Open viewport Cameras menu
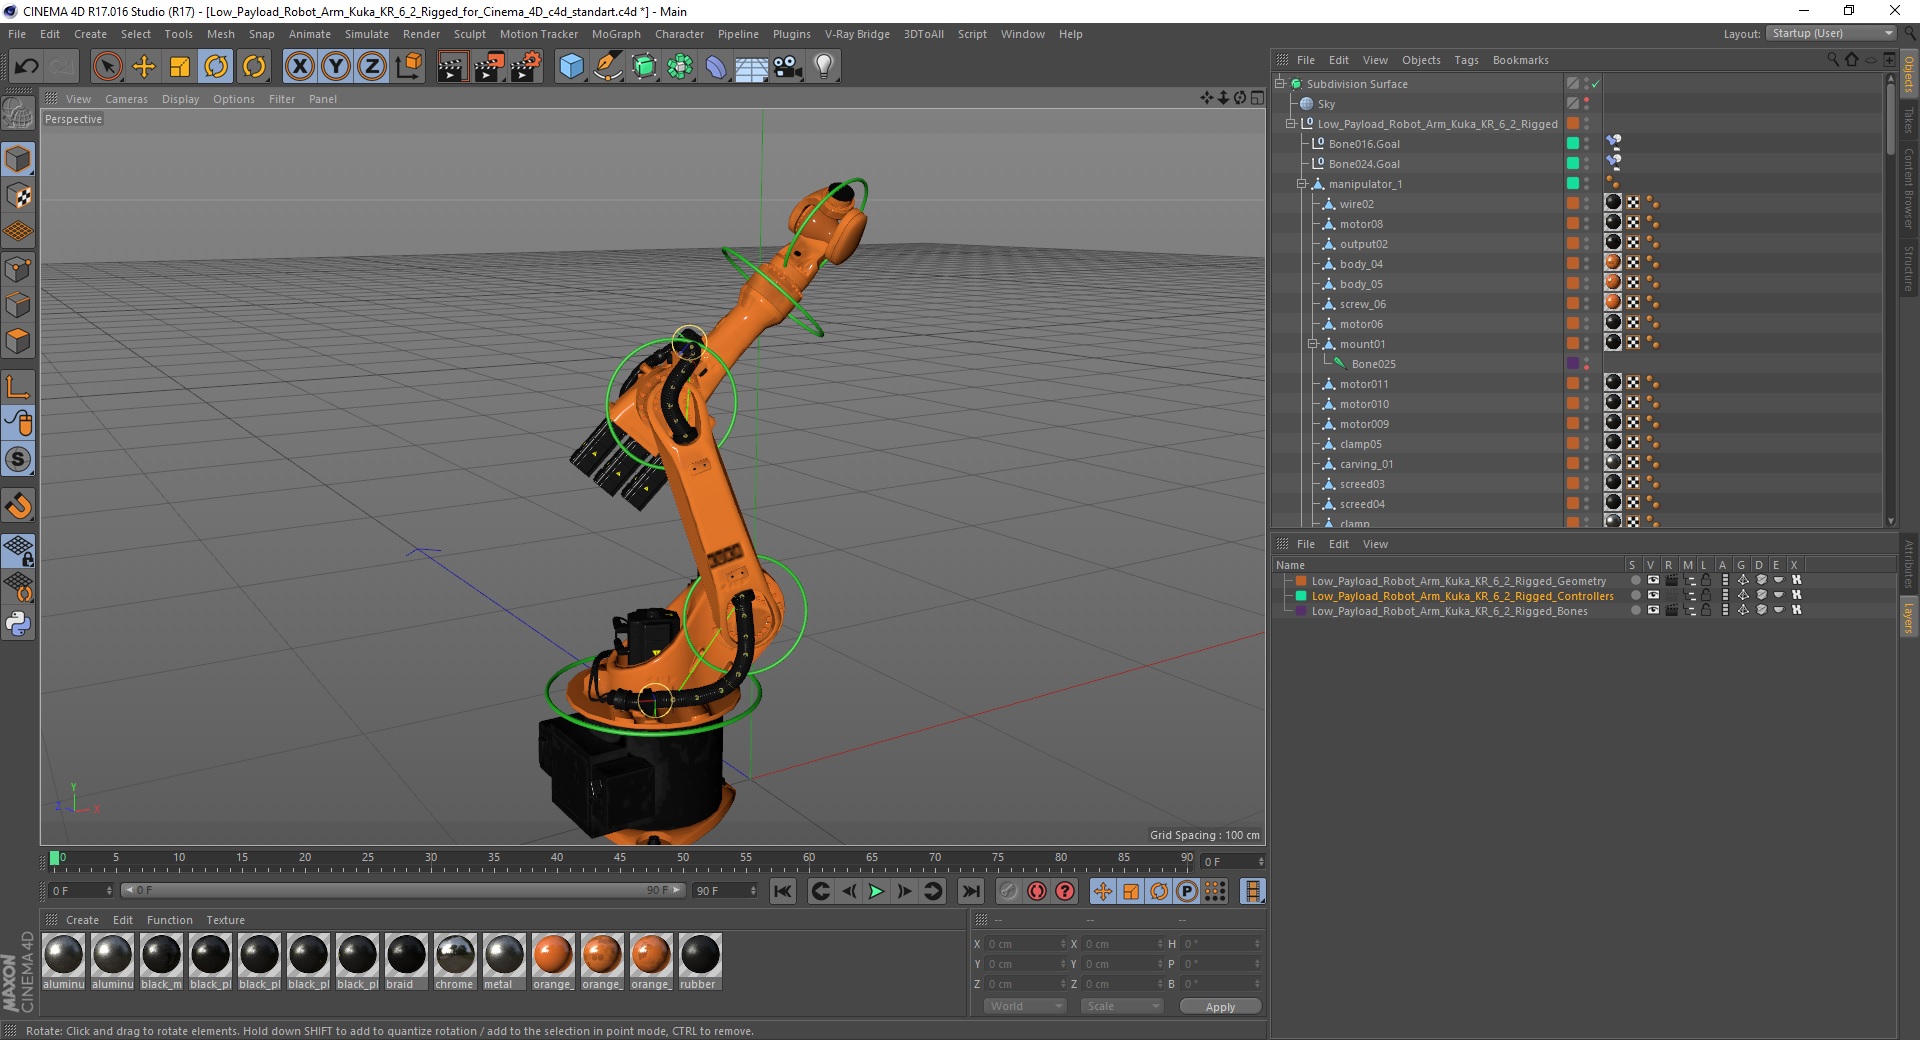The height and width of the screenshot is (1040, 1920). (126, 99)
